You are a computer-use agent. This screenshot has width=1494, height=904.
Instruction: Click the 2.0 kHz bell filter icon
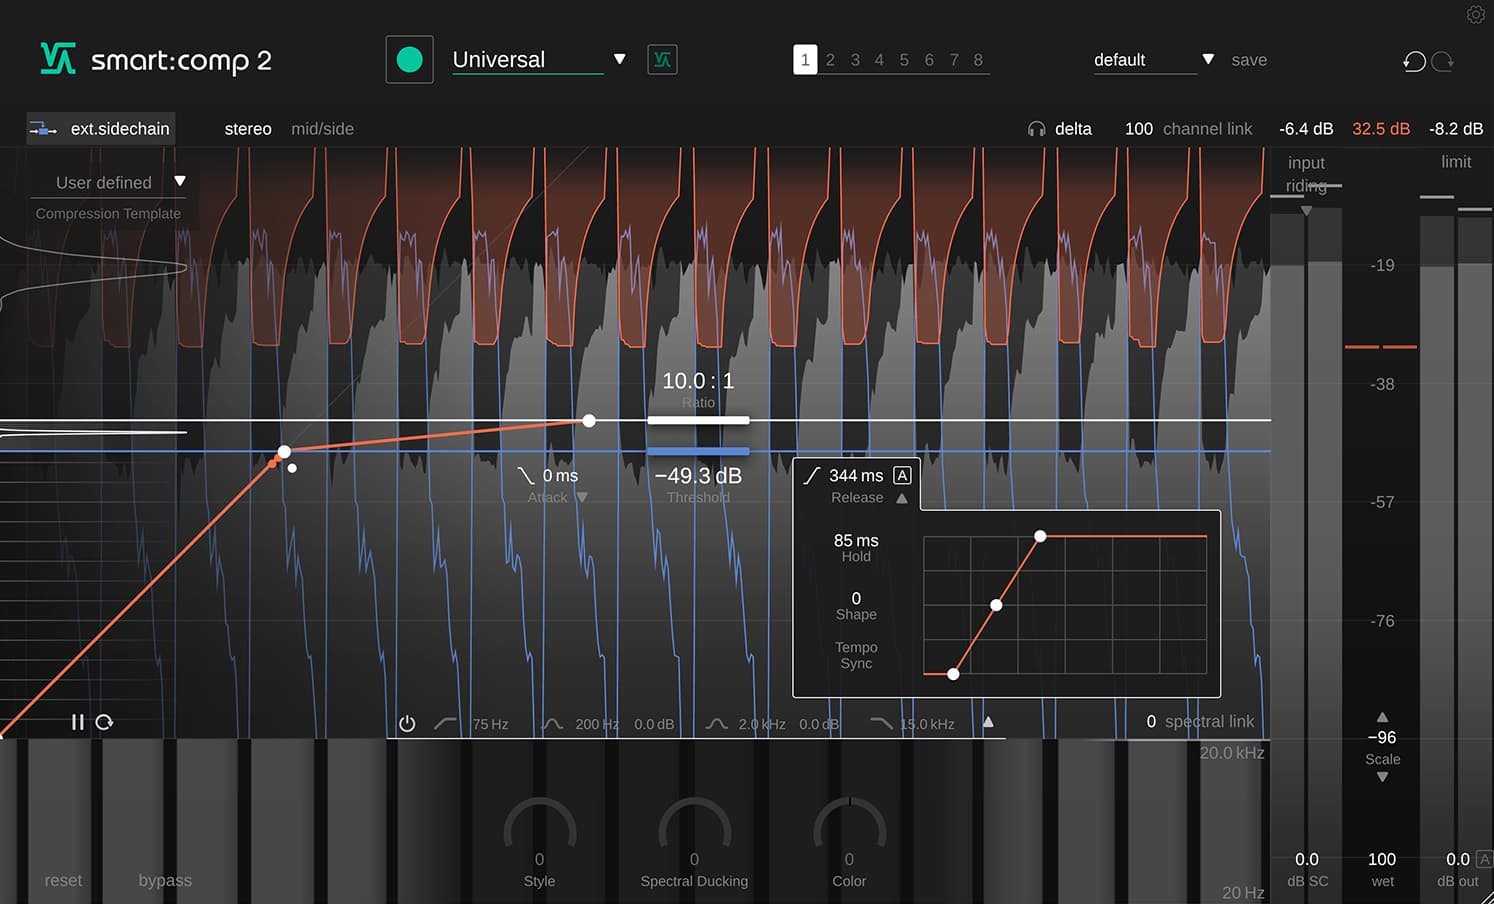717,723
